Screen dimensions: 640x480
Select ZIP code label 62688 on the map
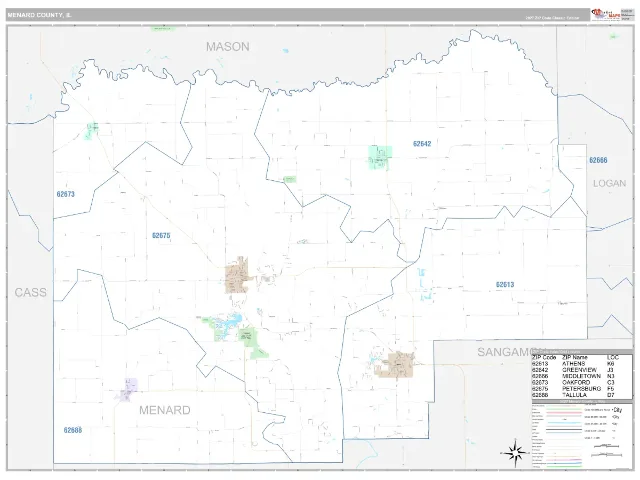73,430
